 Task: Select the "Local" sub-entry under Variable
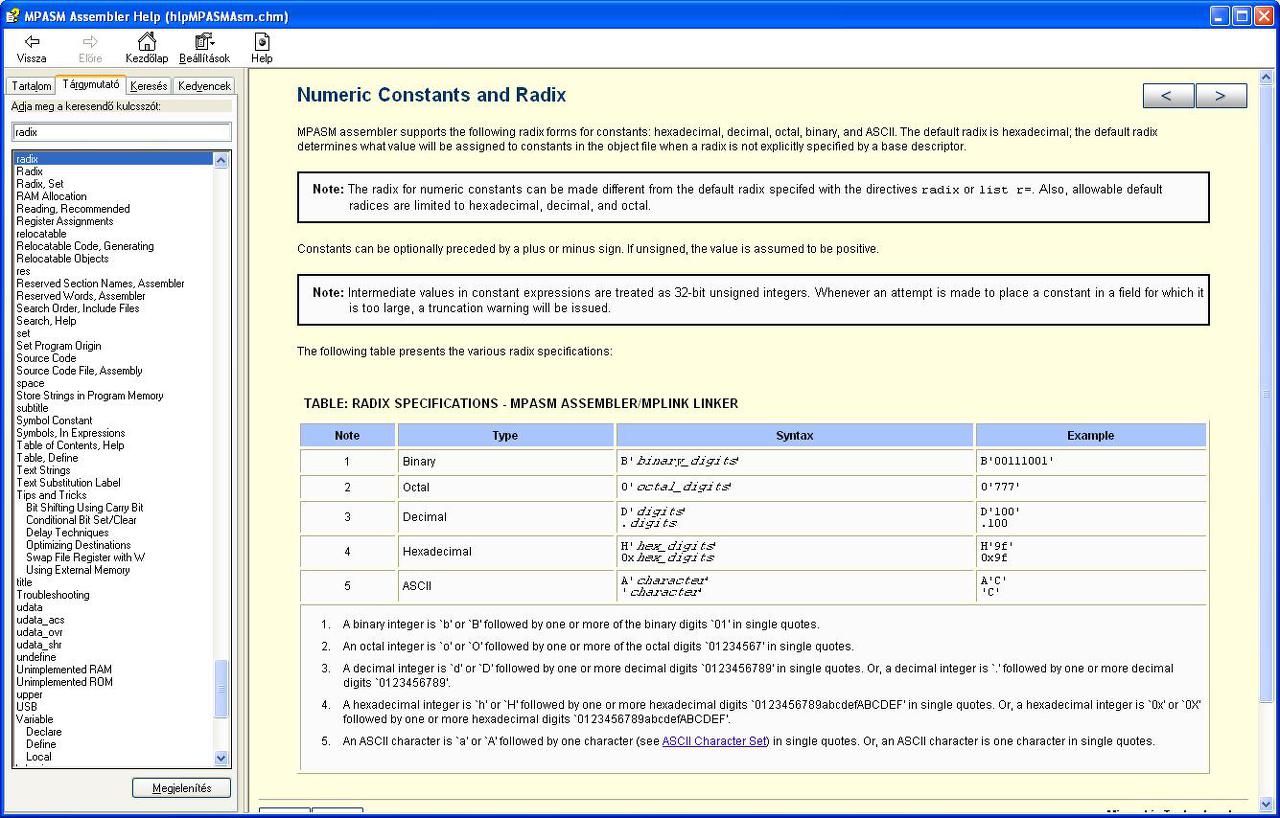point(39,757)
